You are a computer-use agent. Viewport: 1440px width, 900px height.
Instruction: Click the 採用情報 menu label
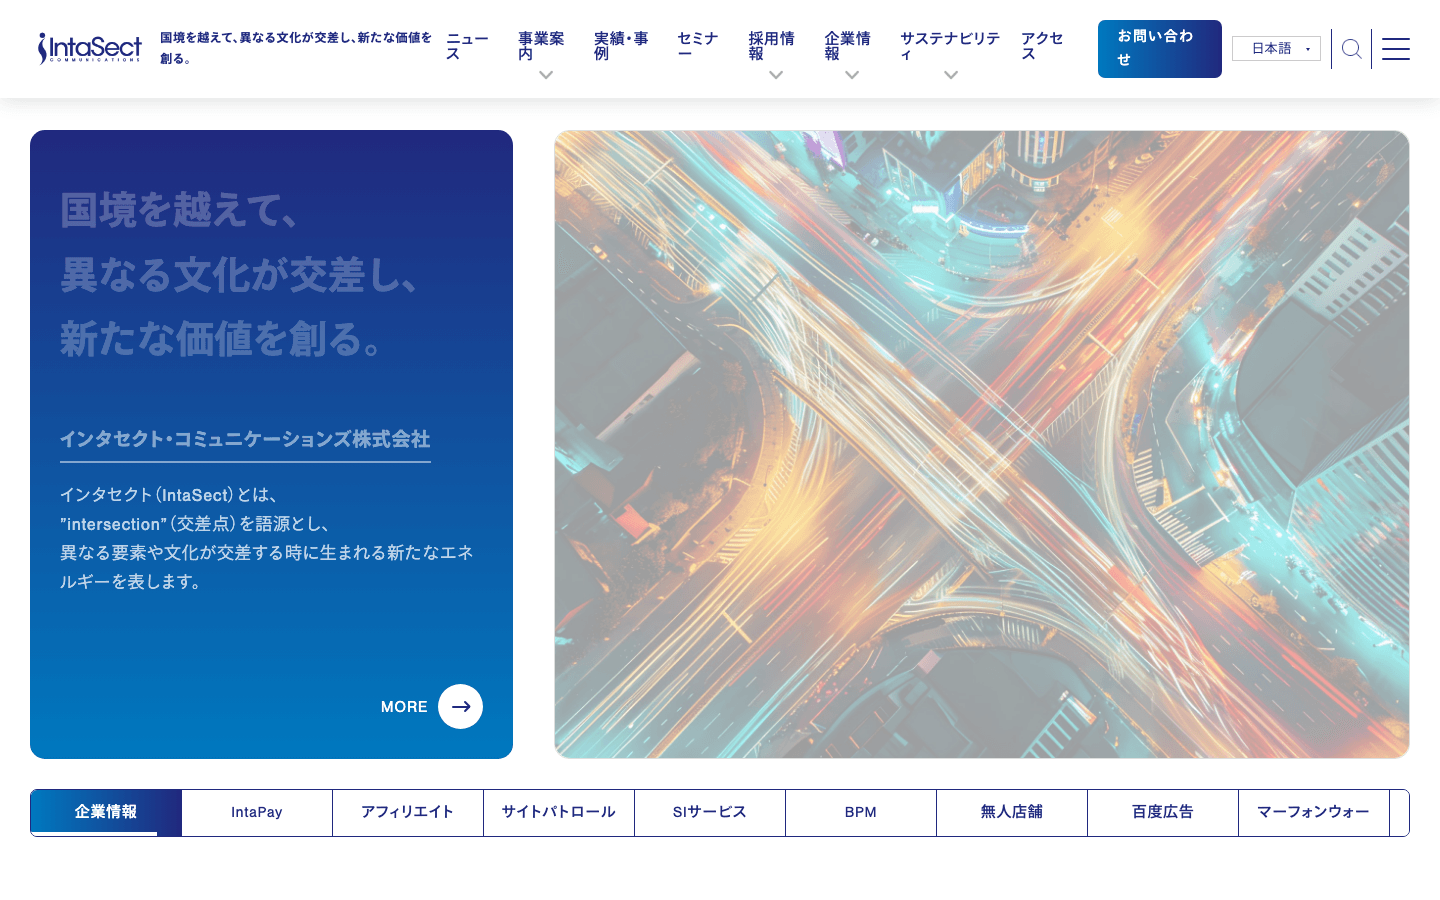pyautogui.click(x=772, y=46)
